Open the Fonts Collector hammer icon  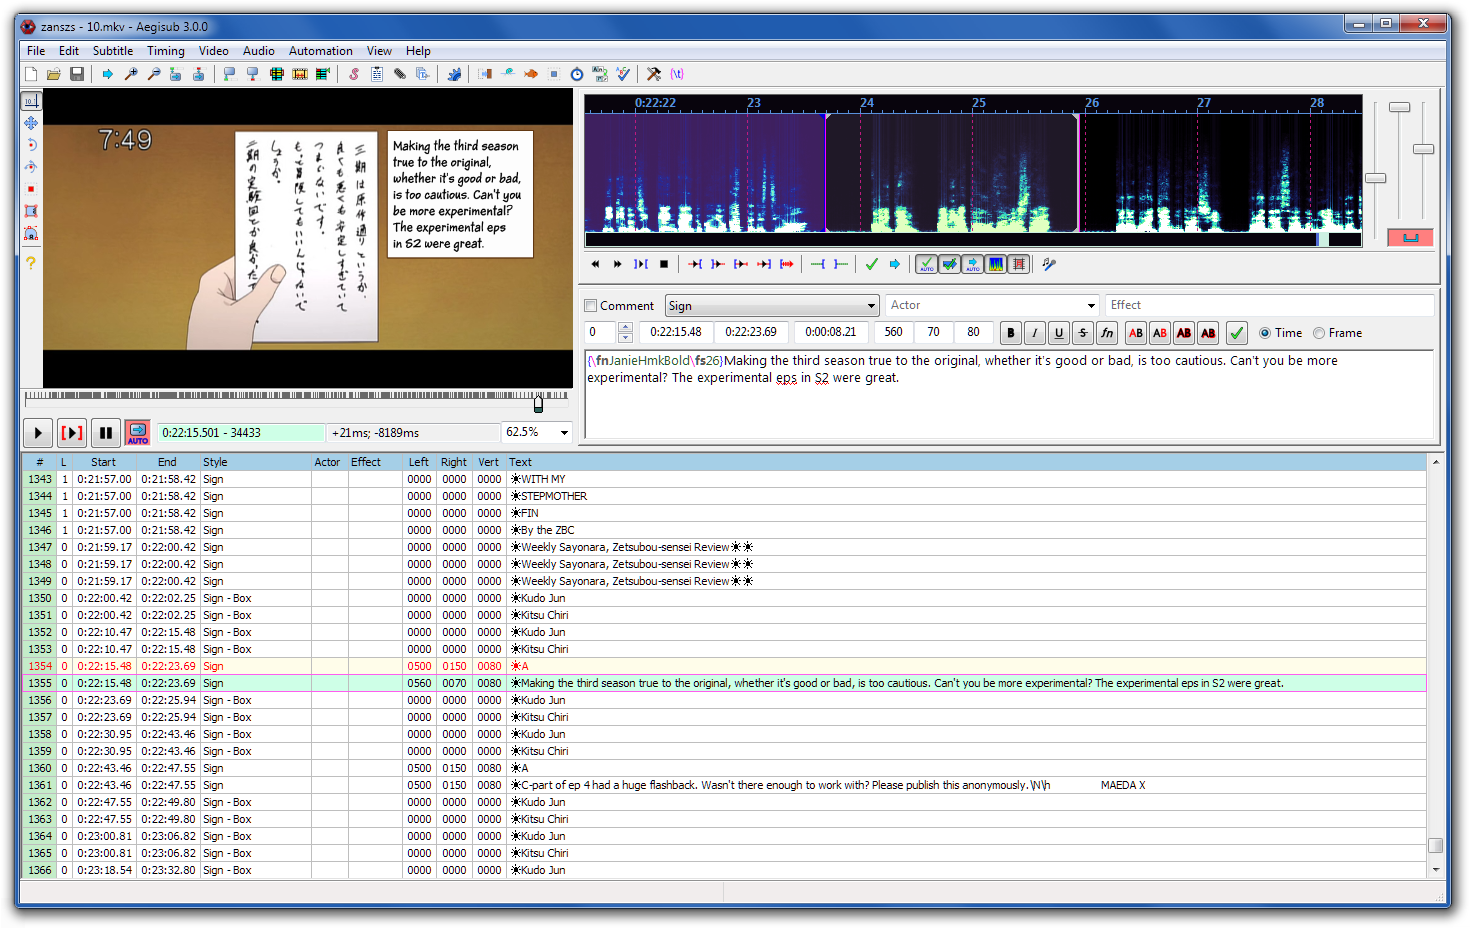coord(654,73)
